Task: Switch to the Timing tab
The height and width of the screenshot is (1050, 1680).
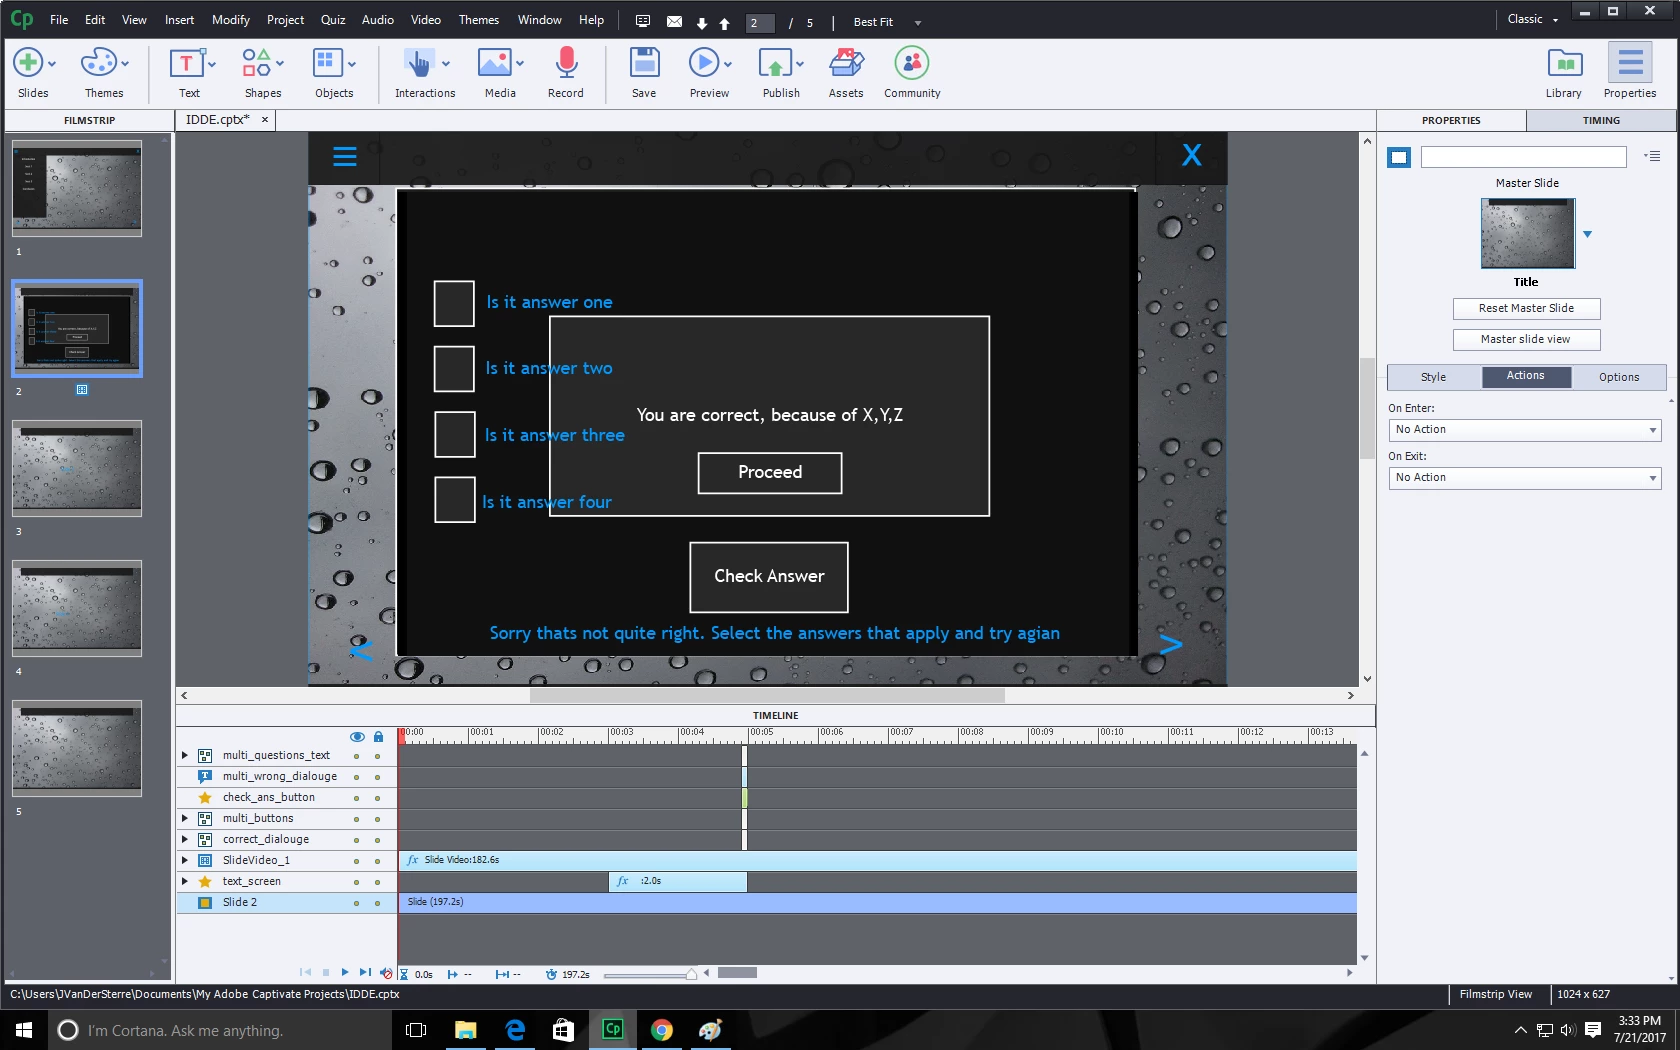Action: pos(1601,120)
